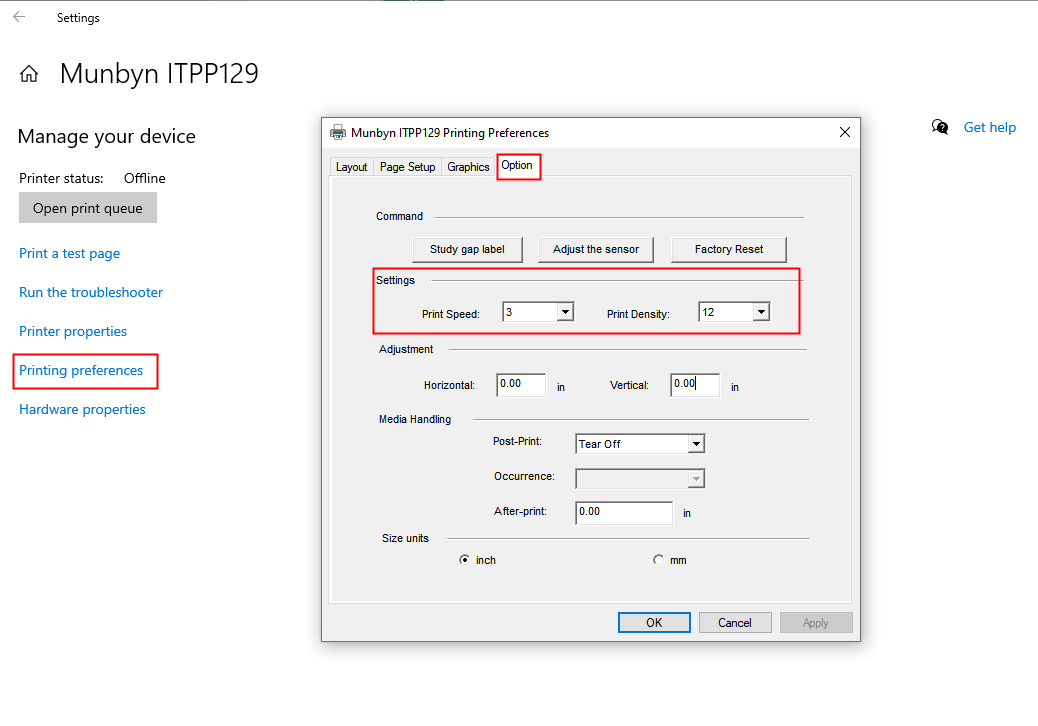Click the Horizontal adjustment input field

click(520, 384)
